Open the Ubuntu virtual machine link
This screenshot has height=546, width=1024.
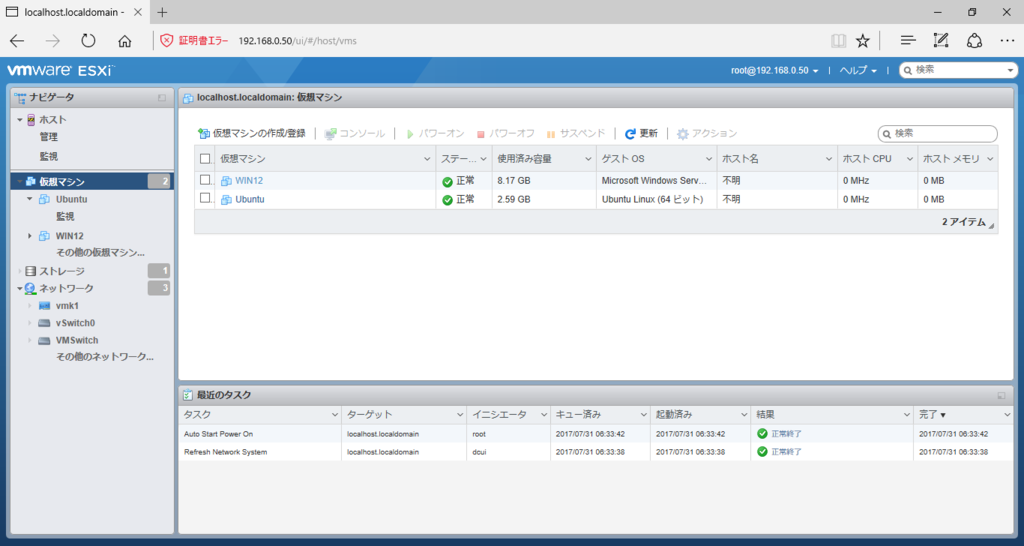click(x=250, y=200)
